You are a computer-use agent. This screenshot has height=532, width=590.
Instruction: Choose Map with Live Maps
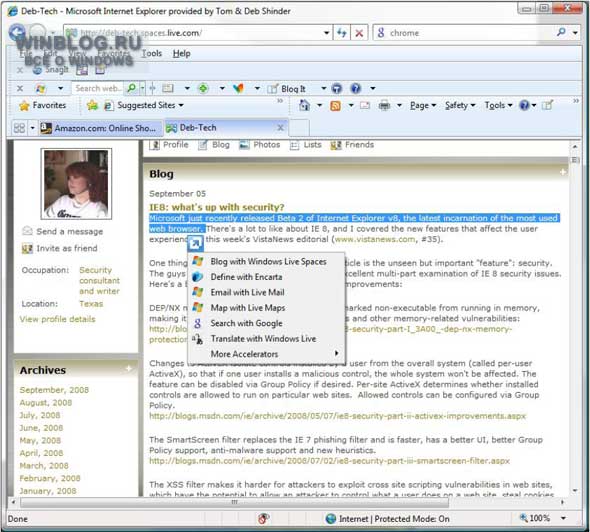[266, 308]
